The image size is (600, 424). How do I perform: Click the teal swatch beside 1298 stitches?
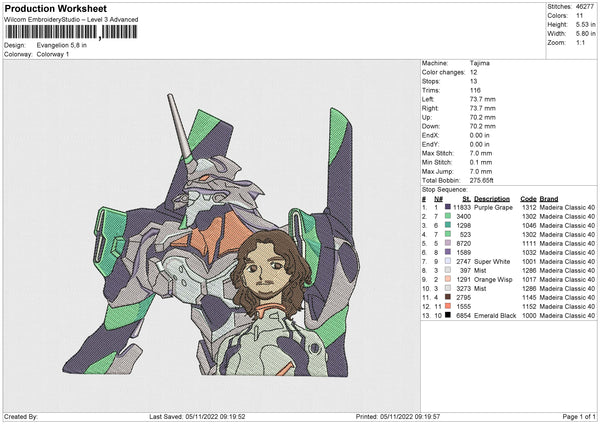pyautogui.click(x=448, y=225)
